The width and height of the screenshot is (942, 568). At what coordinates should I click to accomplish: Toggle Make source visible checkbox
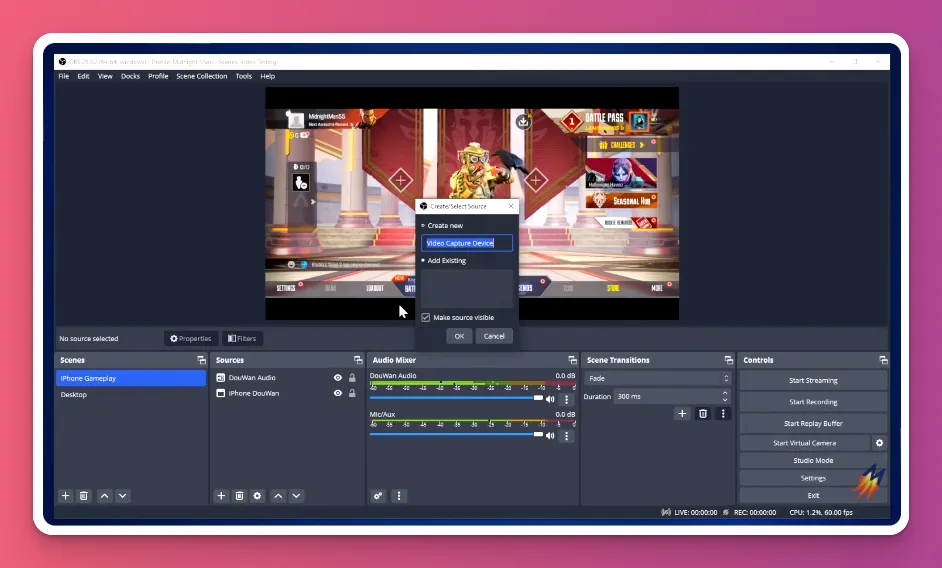click(x=426, y=317)
